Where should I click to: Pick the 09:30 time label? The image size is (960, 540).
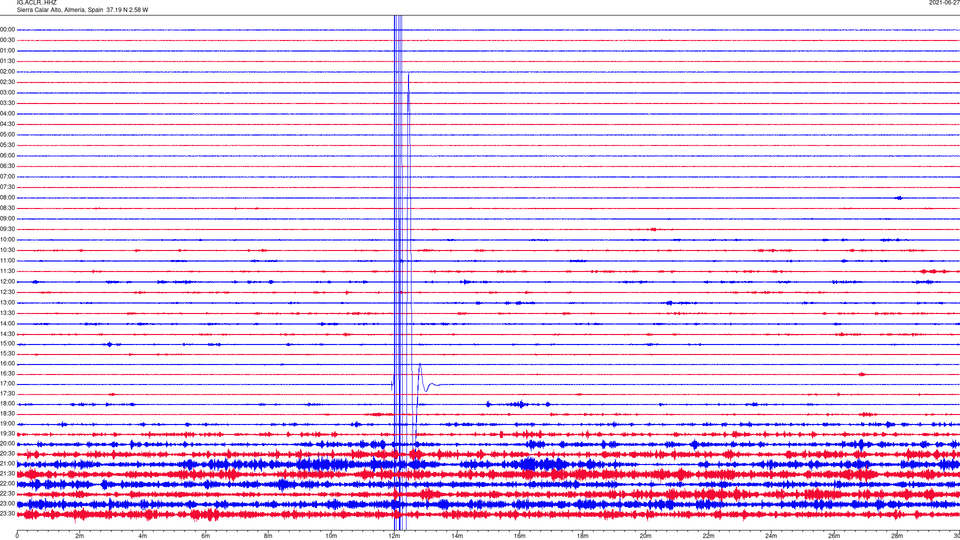coord(7,229)
